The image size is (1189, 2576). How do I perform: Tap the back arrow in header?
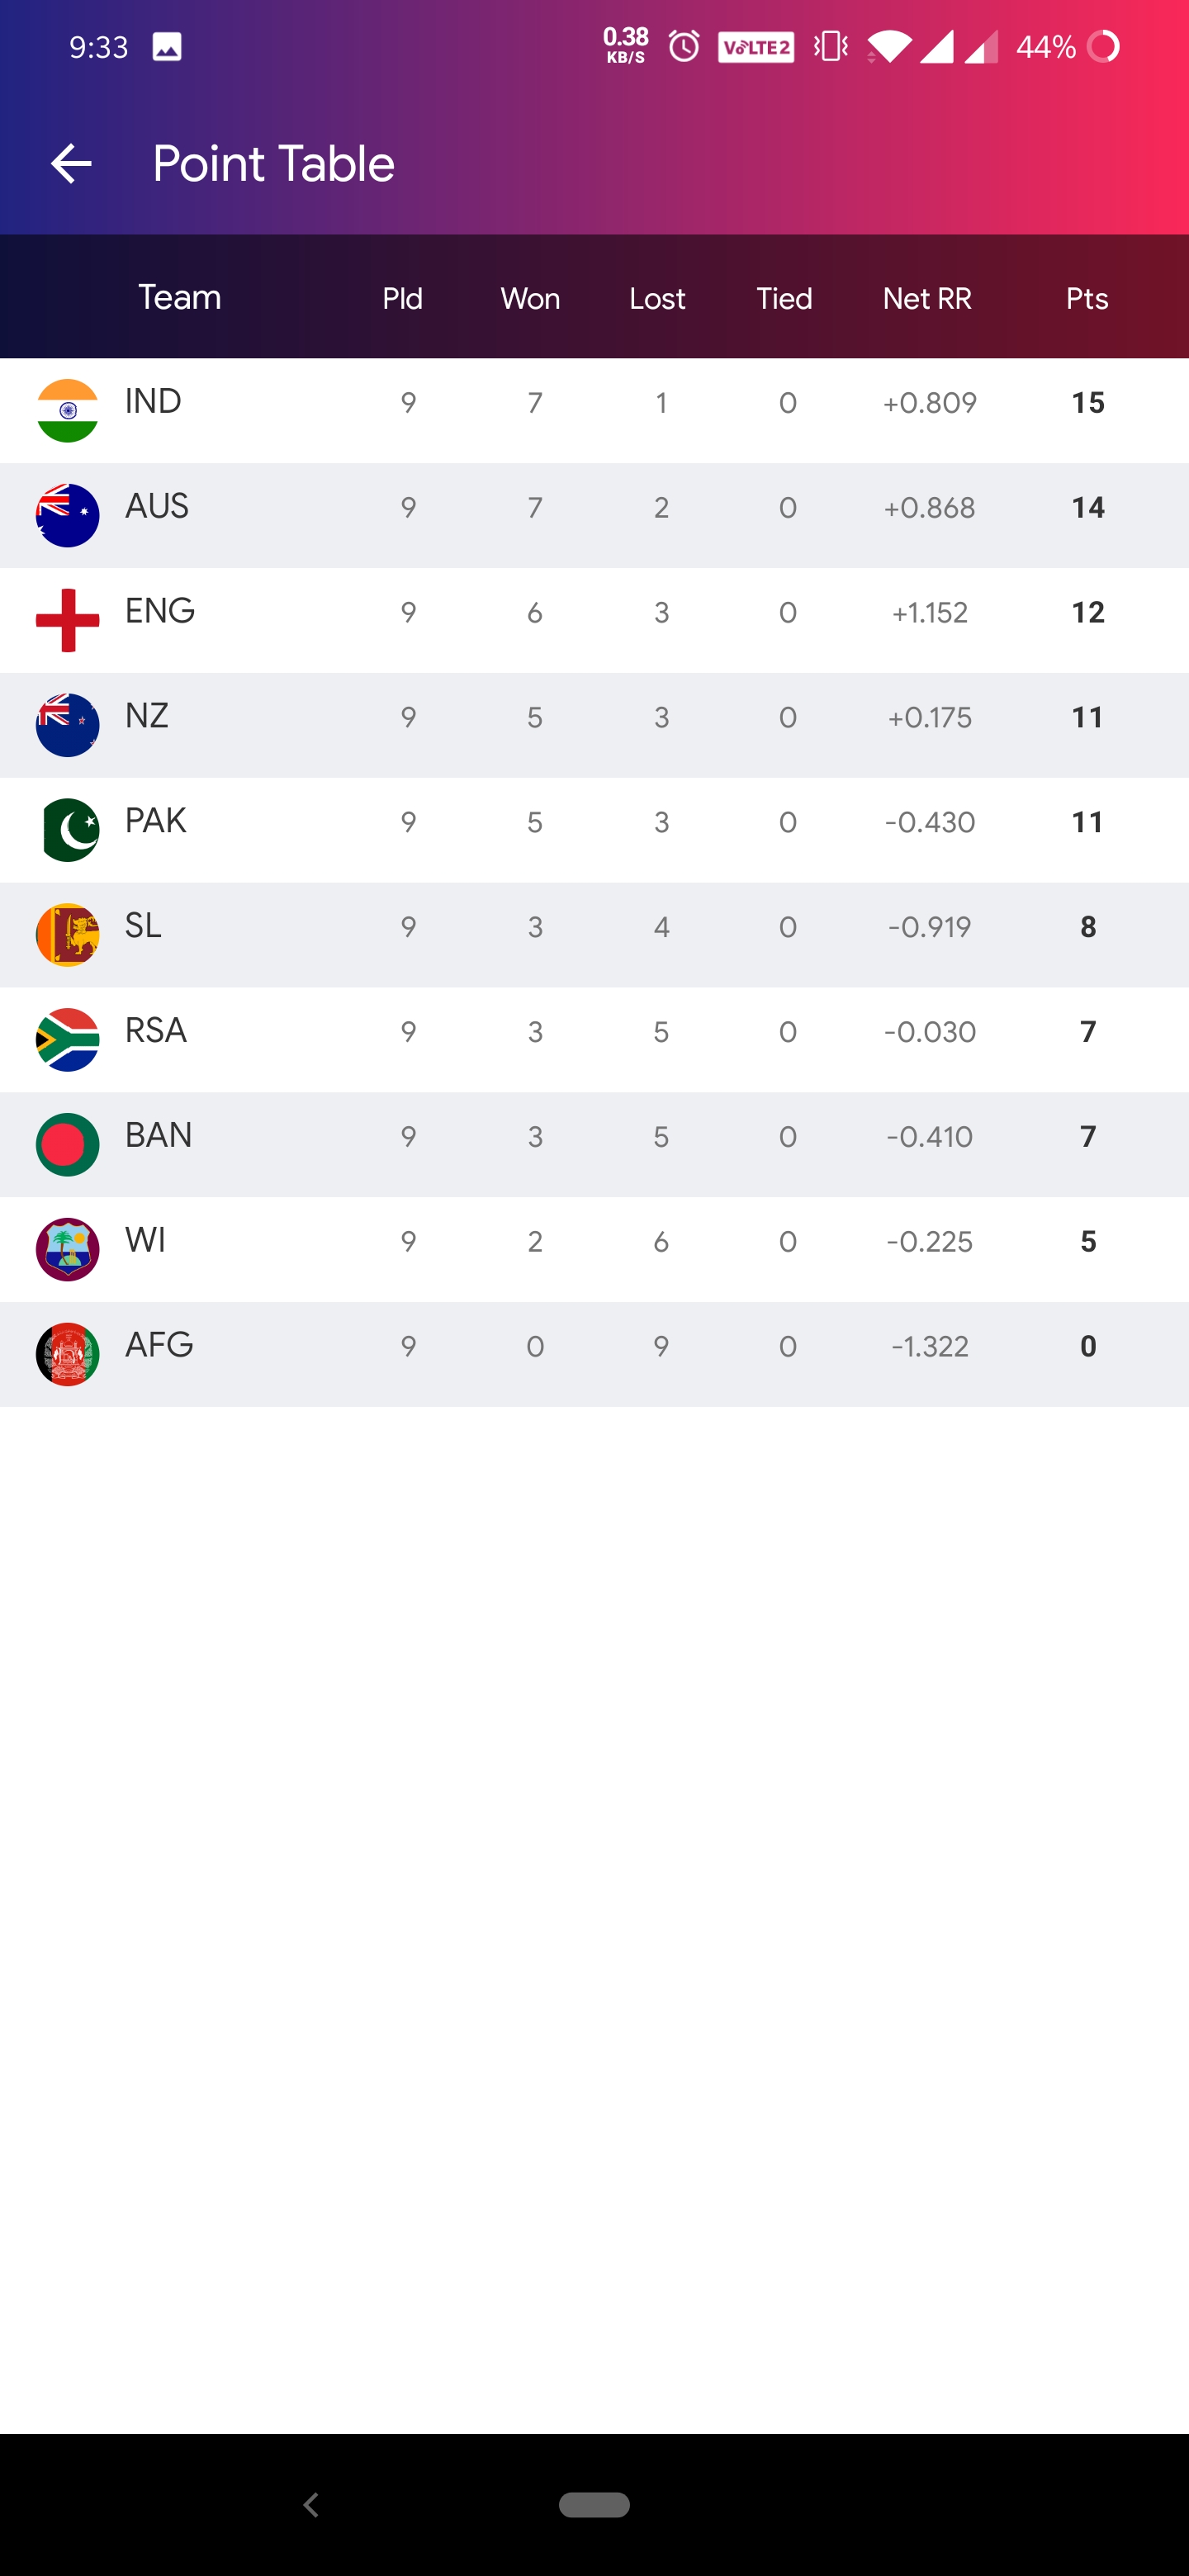71,164
